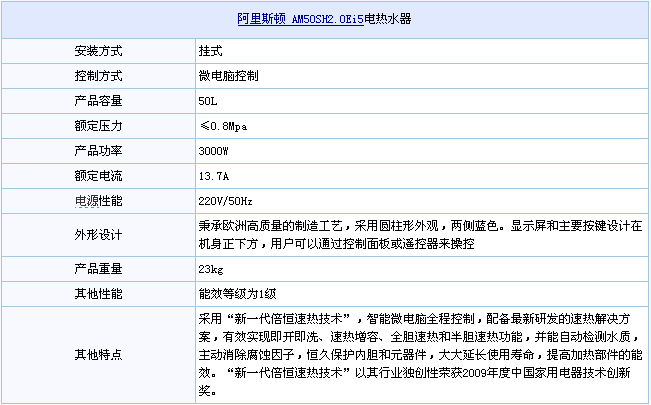The image size is (651, 405).
Task: Click the 额定电流 row label
Action: click(99, 176)
